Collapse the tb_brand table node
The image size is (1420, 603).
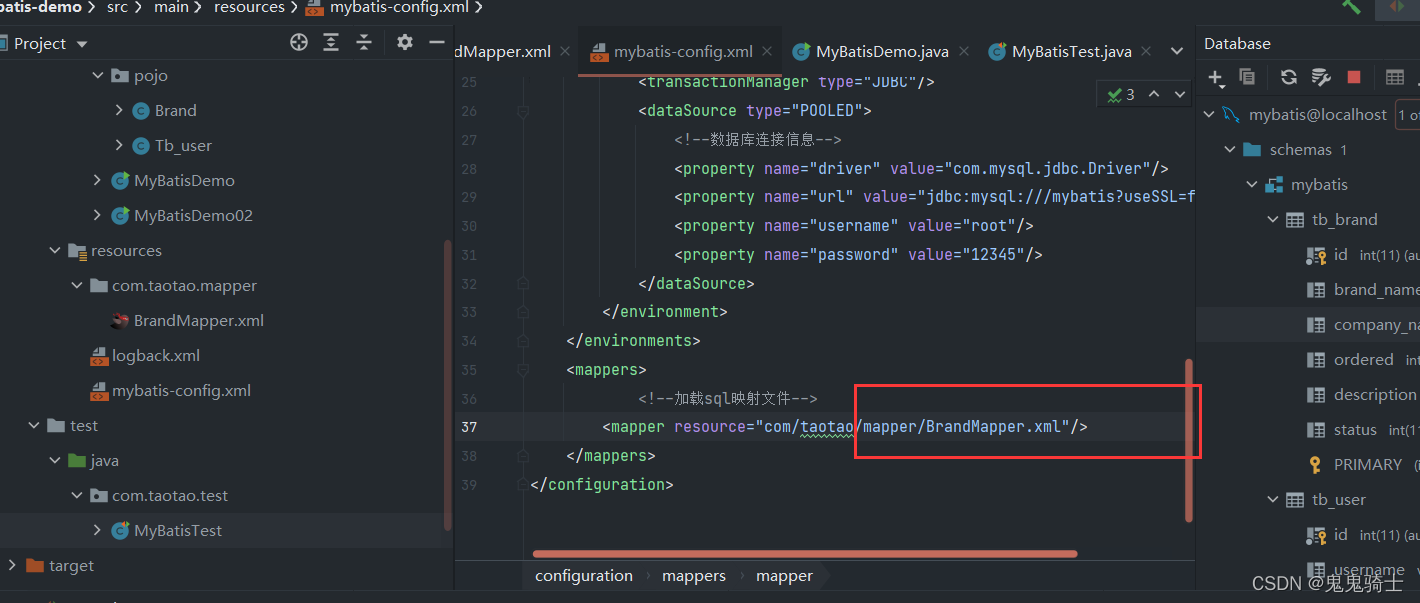pyautogui.click(x=1273, y=219)
